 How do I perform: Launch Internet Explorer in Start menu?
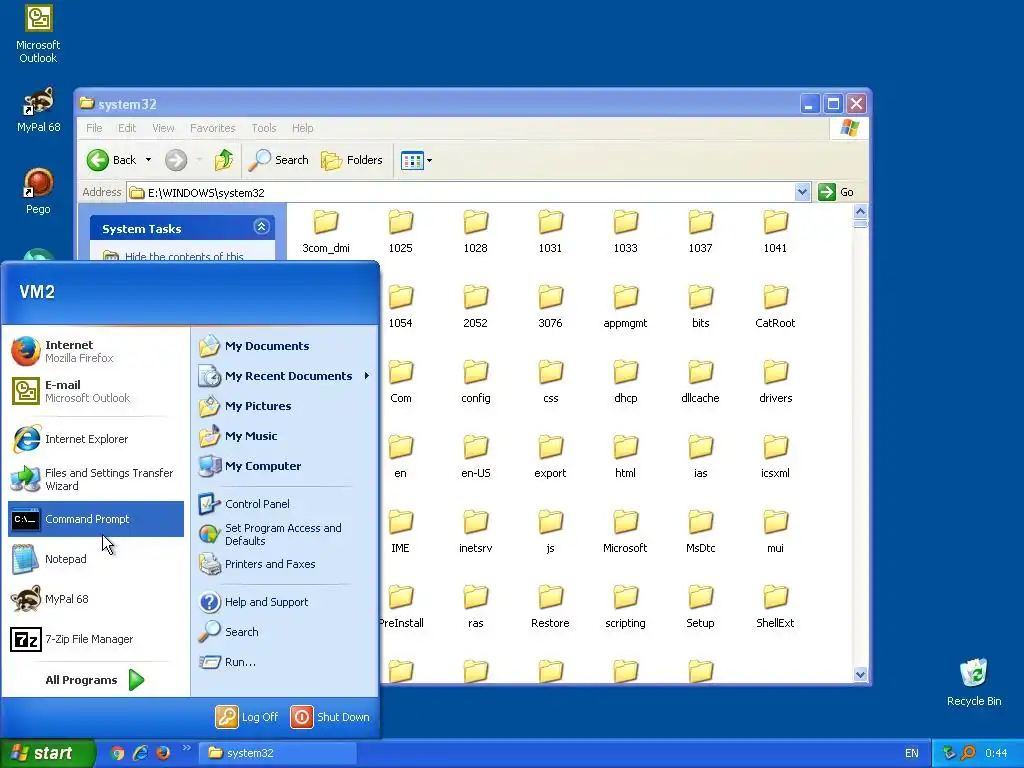pos(95,439)
